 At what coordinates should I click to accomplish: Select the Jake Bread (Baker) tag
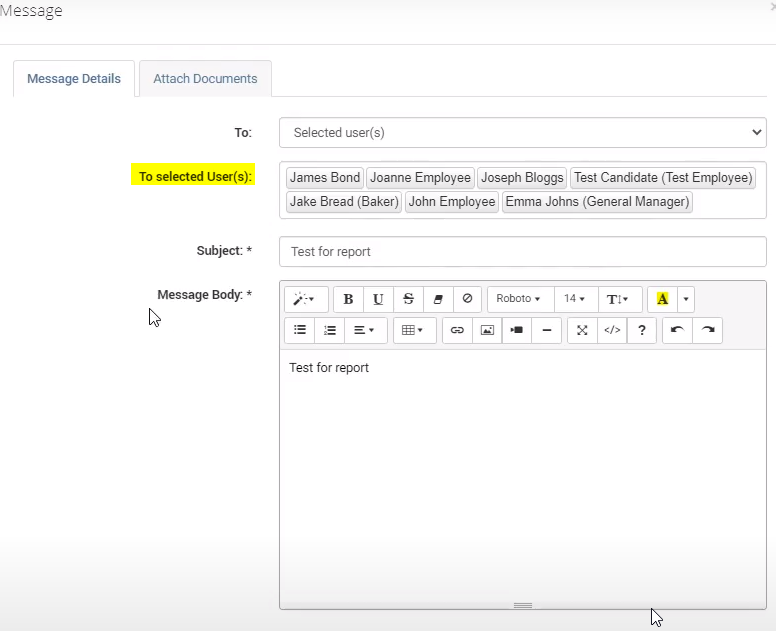[344, 202]
